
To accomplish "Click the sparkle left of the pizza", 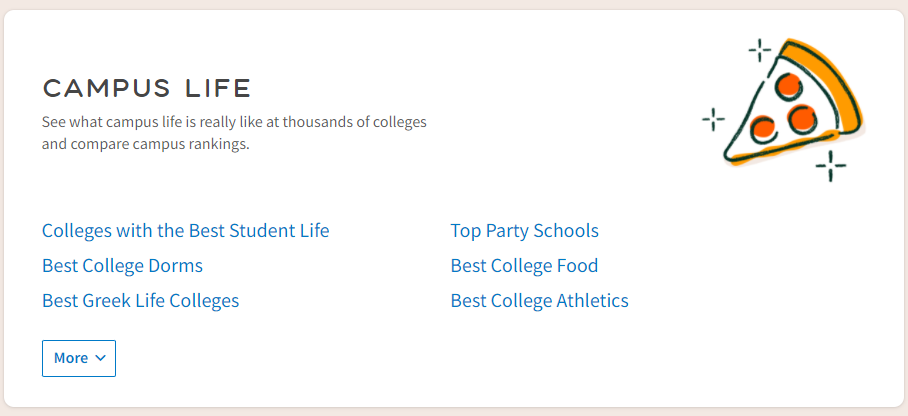I will point(713,120).
